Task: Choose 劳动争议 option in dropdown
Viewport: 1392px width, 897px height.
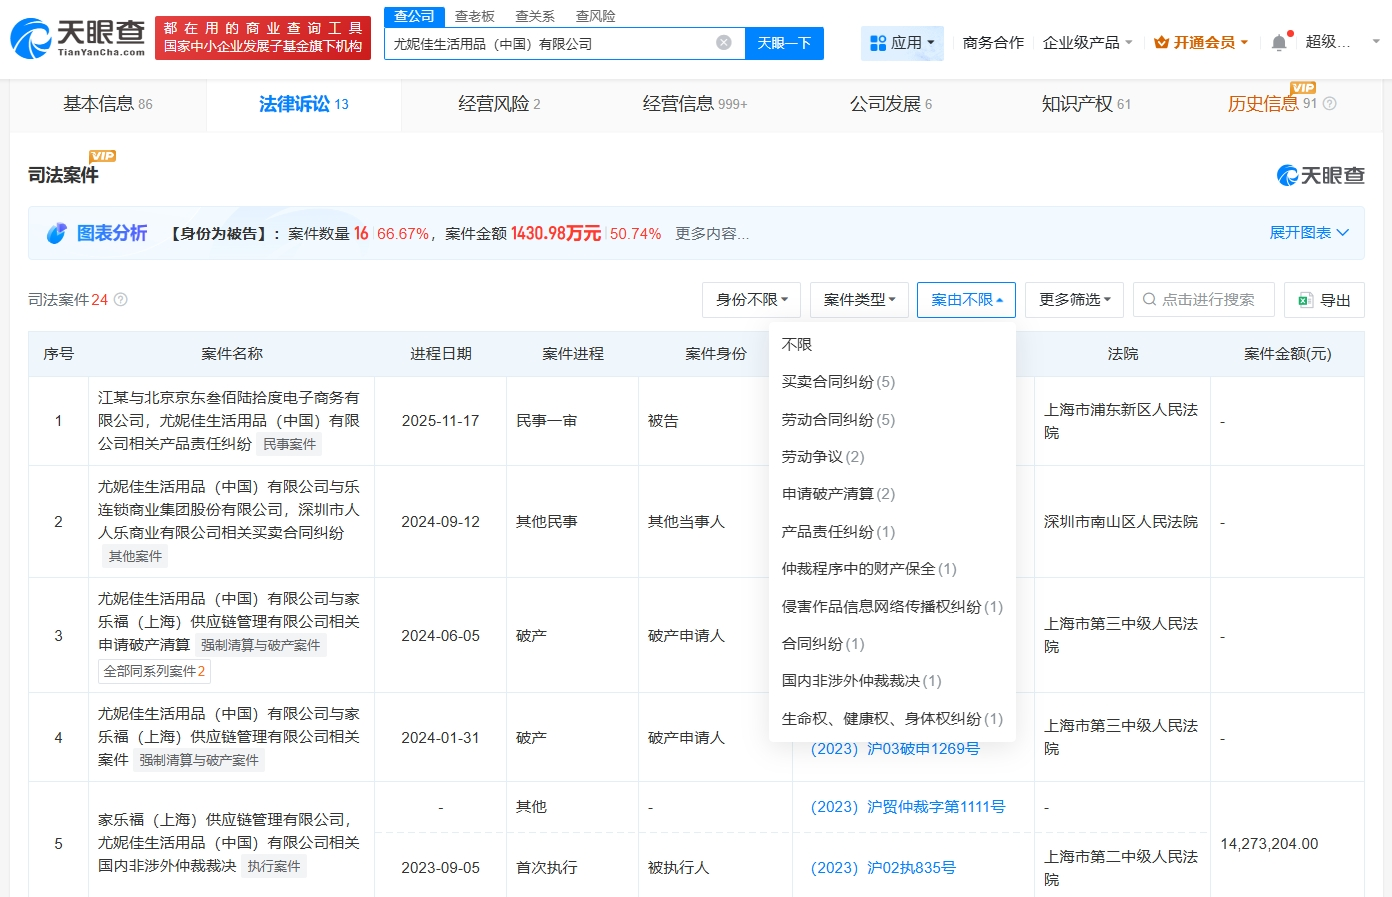Action: (x=822, y=457)
